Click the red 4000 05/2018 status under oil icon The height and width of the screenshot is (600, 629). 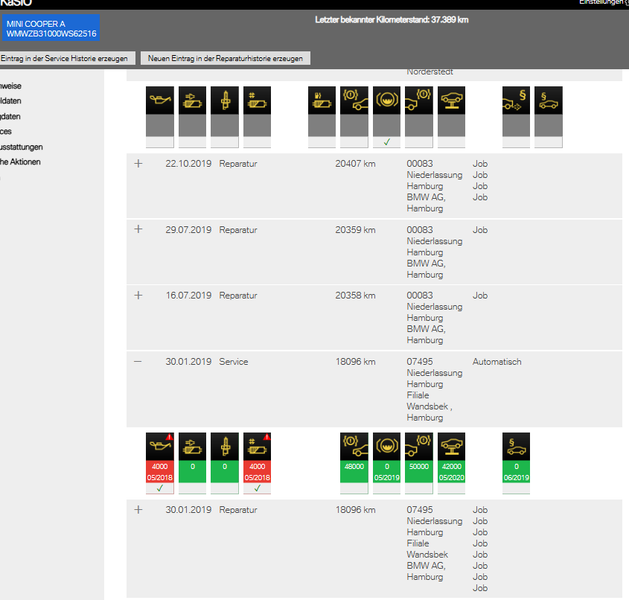coord(160,472)
